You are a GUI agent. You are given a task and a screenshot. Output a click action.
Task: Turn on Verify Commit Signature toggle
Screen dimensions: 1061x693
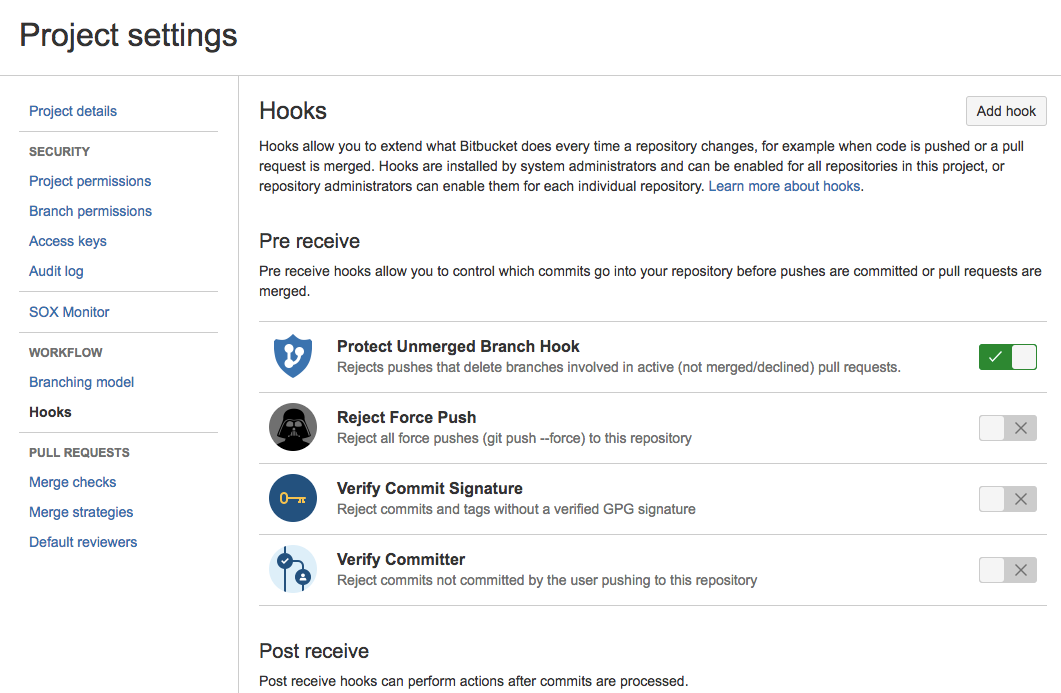coord(1008,499)
